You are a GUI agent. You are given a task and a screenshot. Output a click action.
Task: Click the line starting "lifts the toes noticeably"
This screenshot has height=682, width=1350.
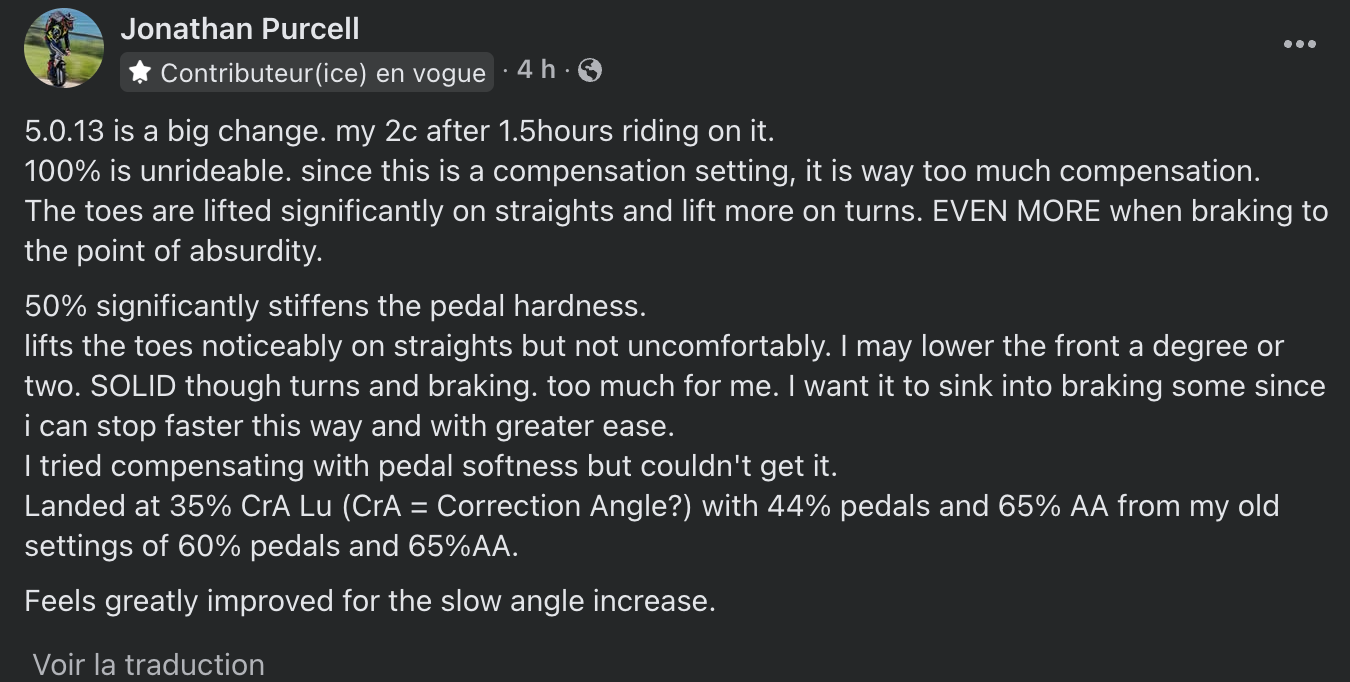[x=654, y=346]
